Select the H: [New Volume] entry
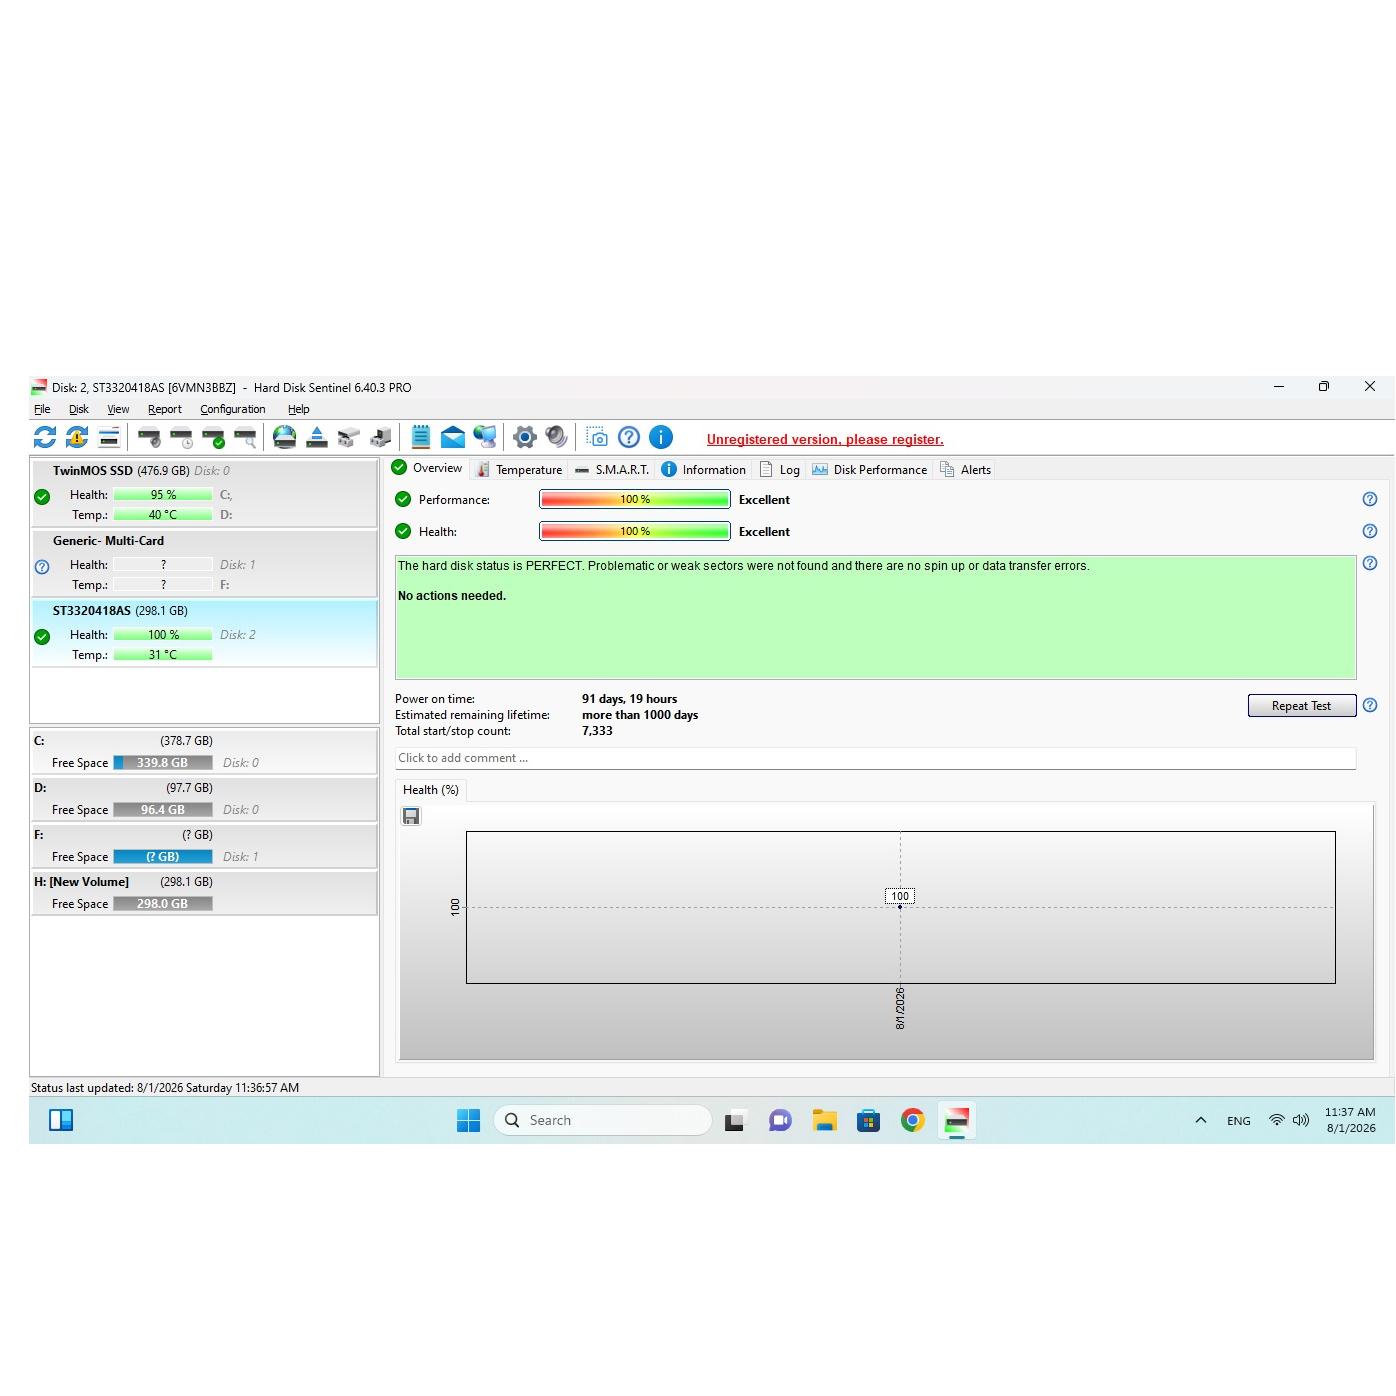The width and height of the screenshot is (1396, 1396). [204, 892]
